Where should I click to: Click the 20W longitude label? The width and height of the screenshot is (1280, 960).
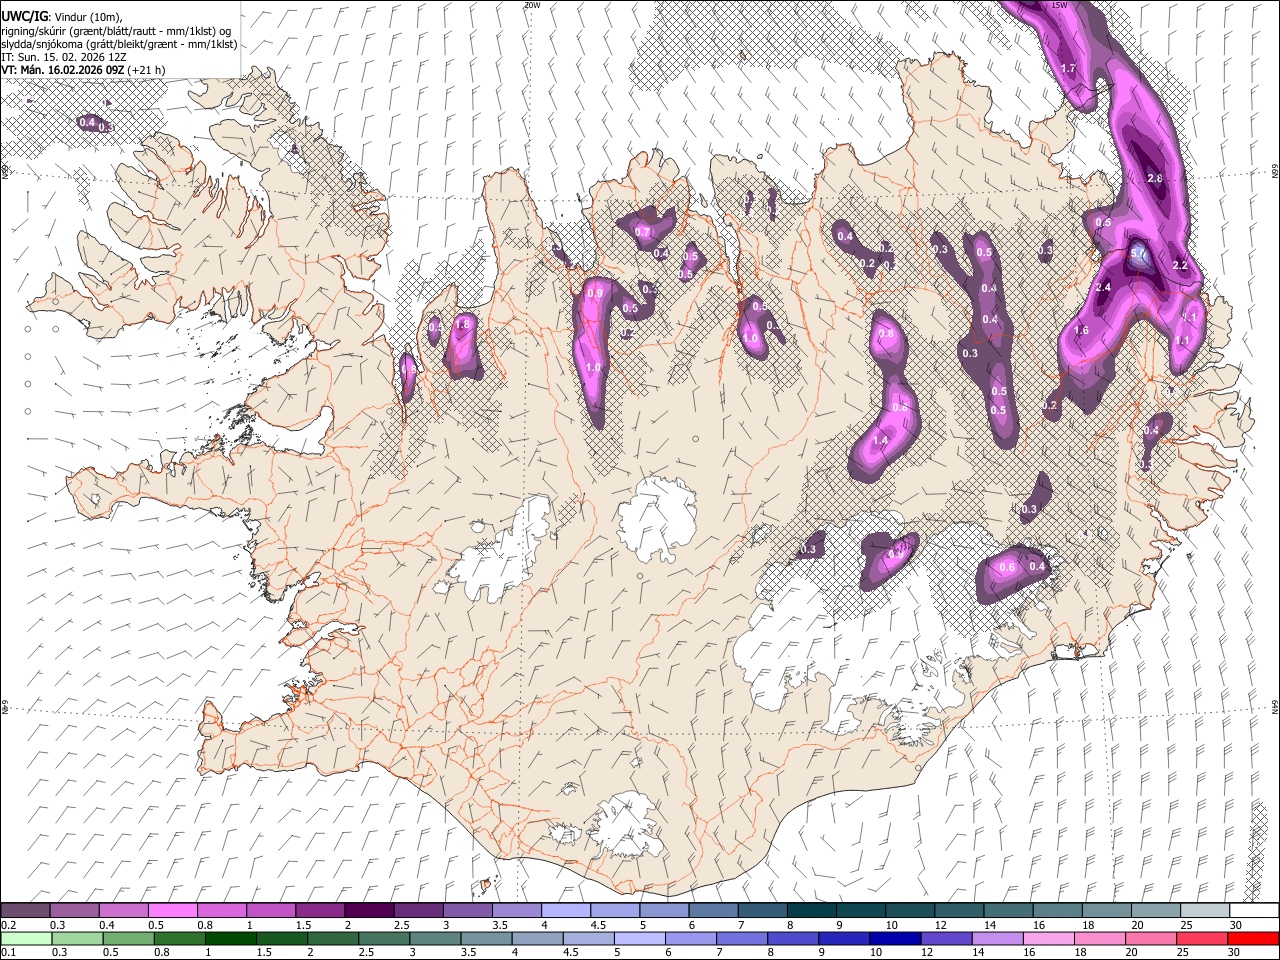(x=532, y=5)
